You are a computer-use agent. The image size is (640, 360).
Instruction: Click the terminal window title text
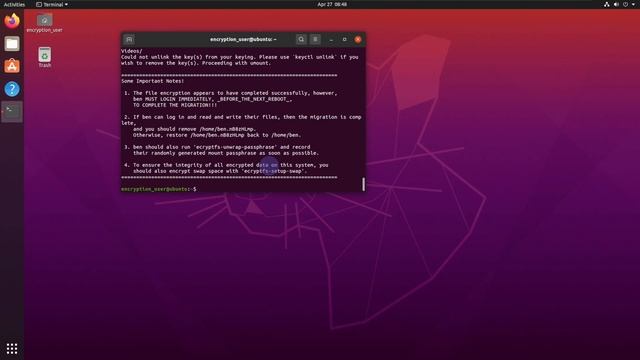pyautogui.click(x=243, y=40)
